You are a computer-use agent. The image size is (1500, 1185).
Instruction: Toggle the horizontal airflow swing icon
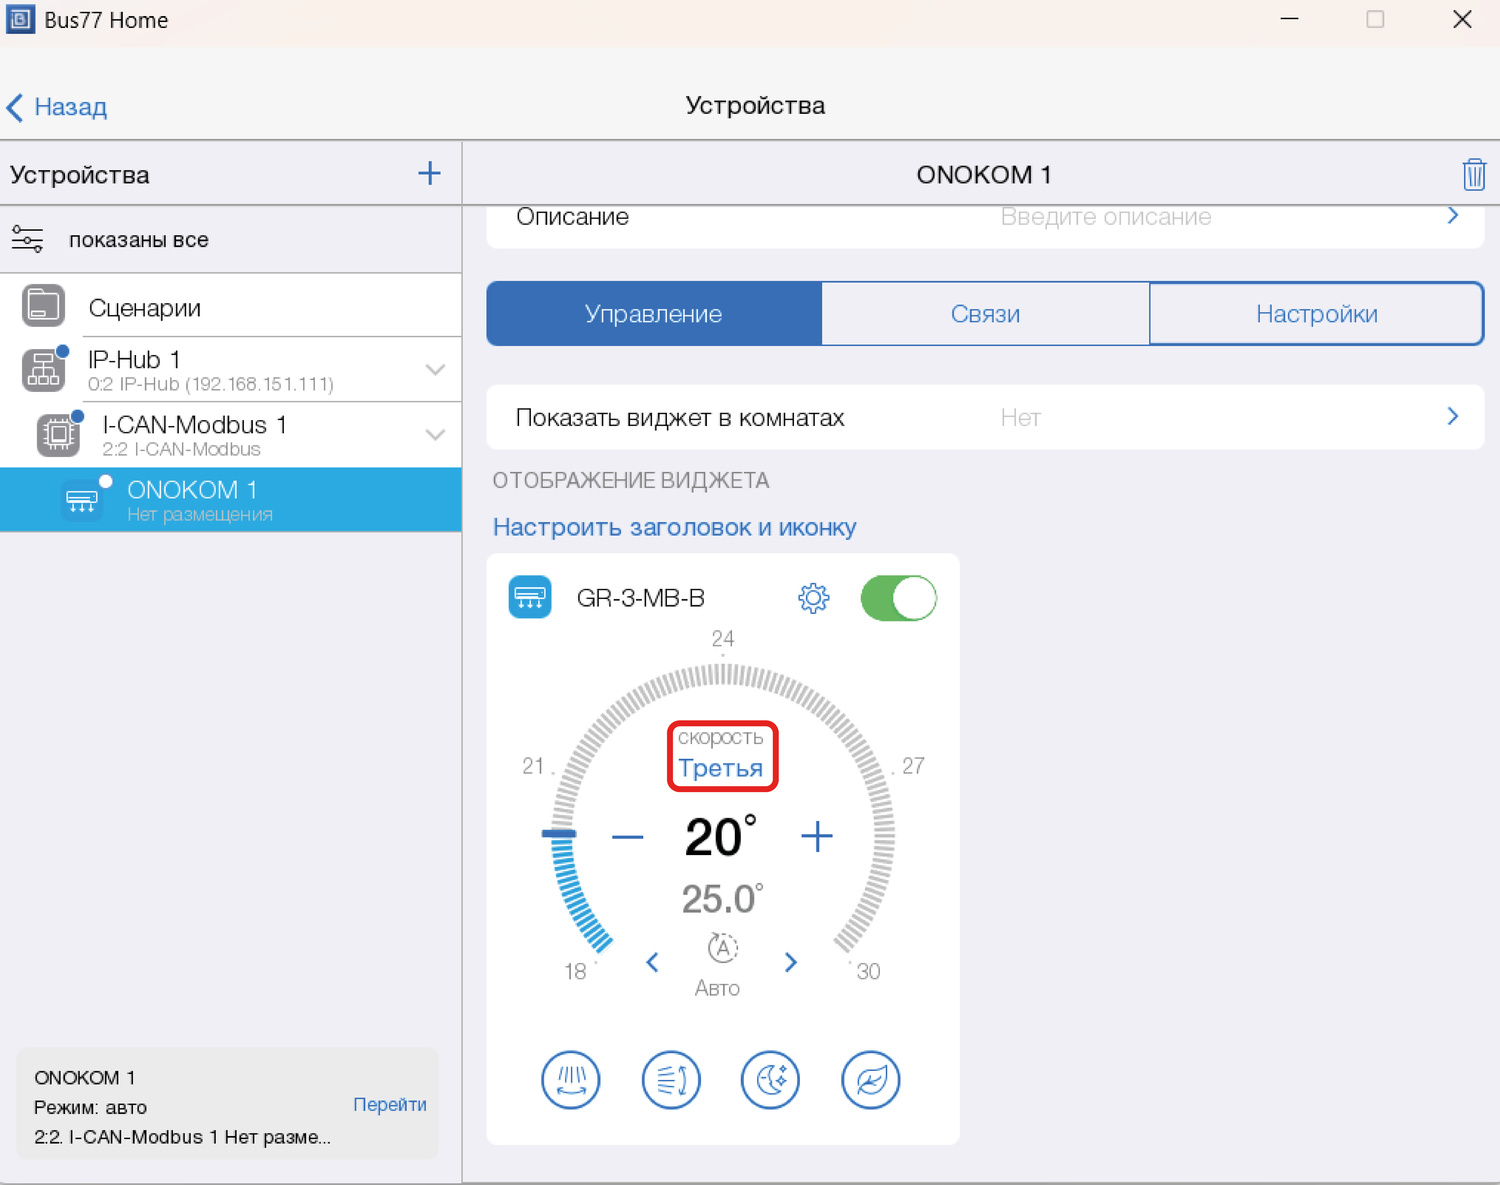pyautogui.click(x=670, y=1080)
